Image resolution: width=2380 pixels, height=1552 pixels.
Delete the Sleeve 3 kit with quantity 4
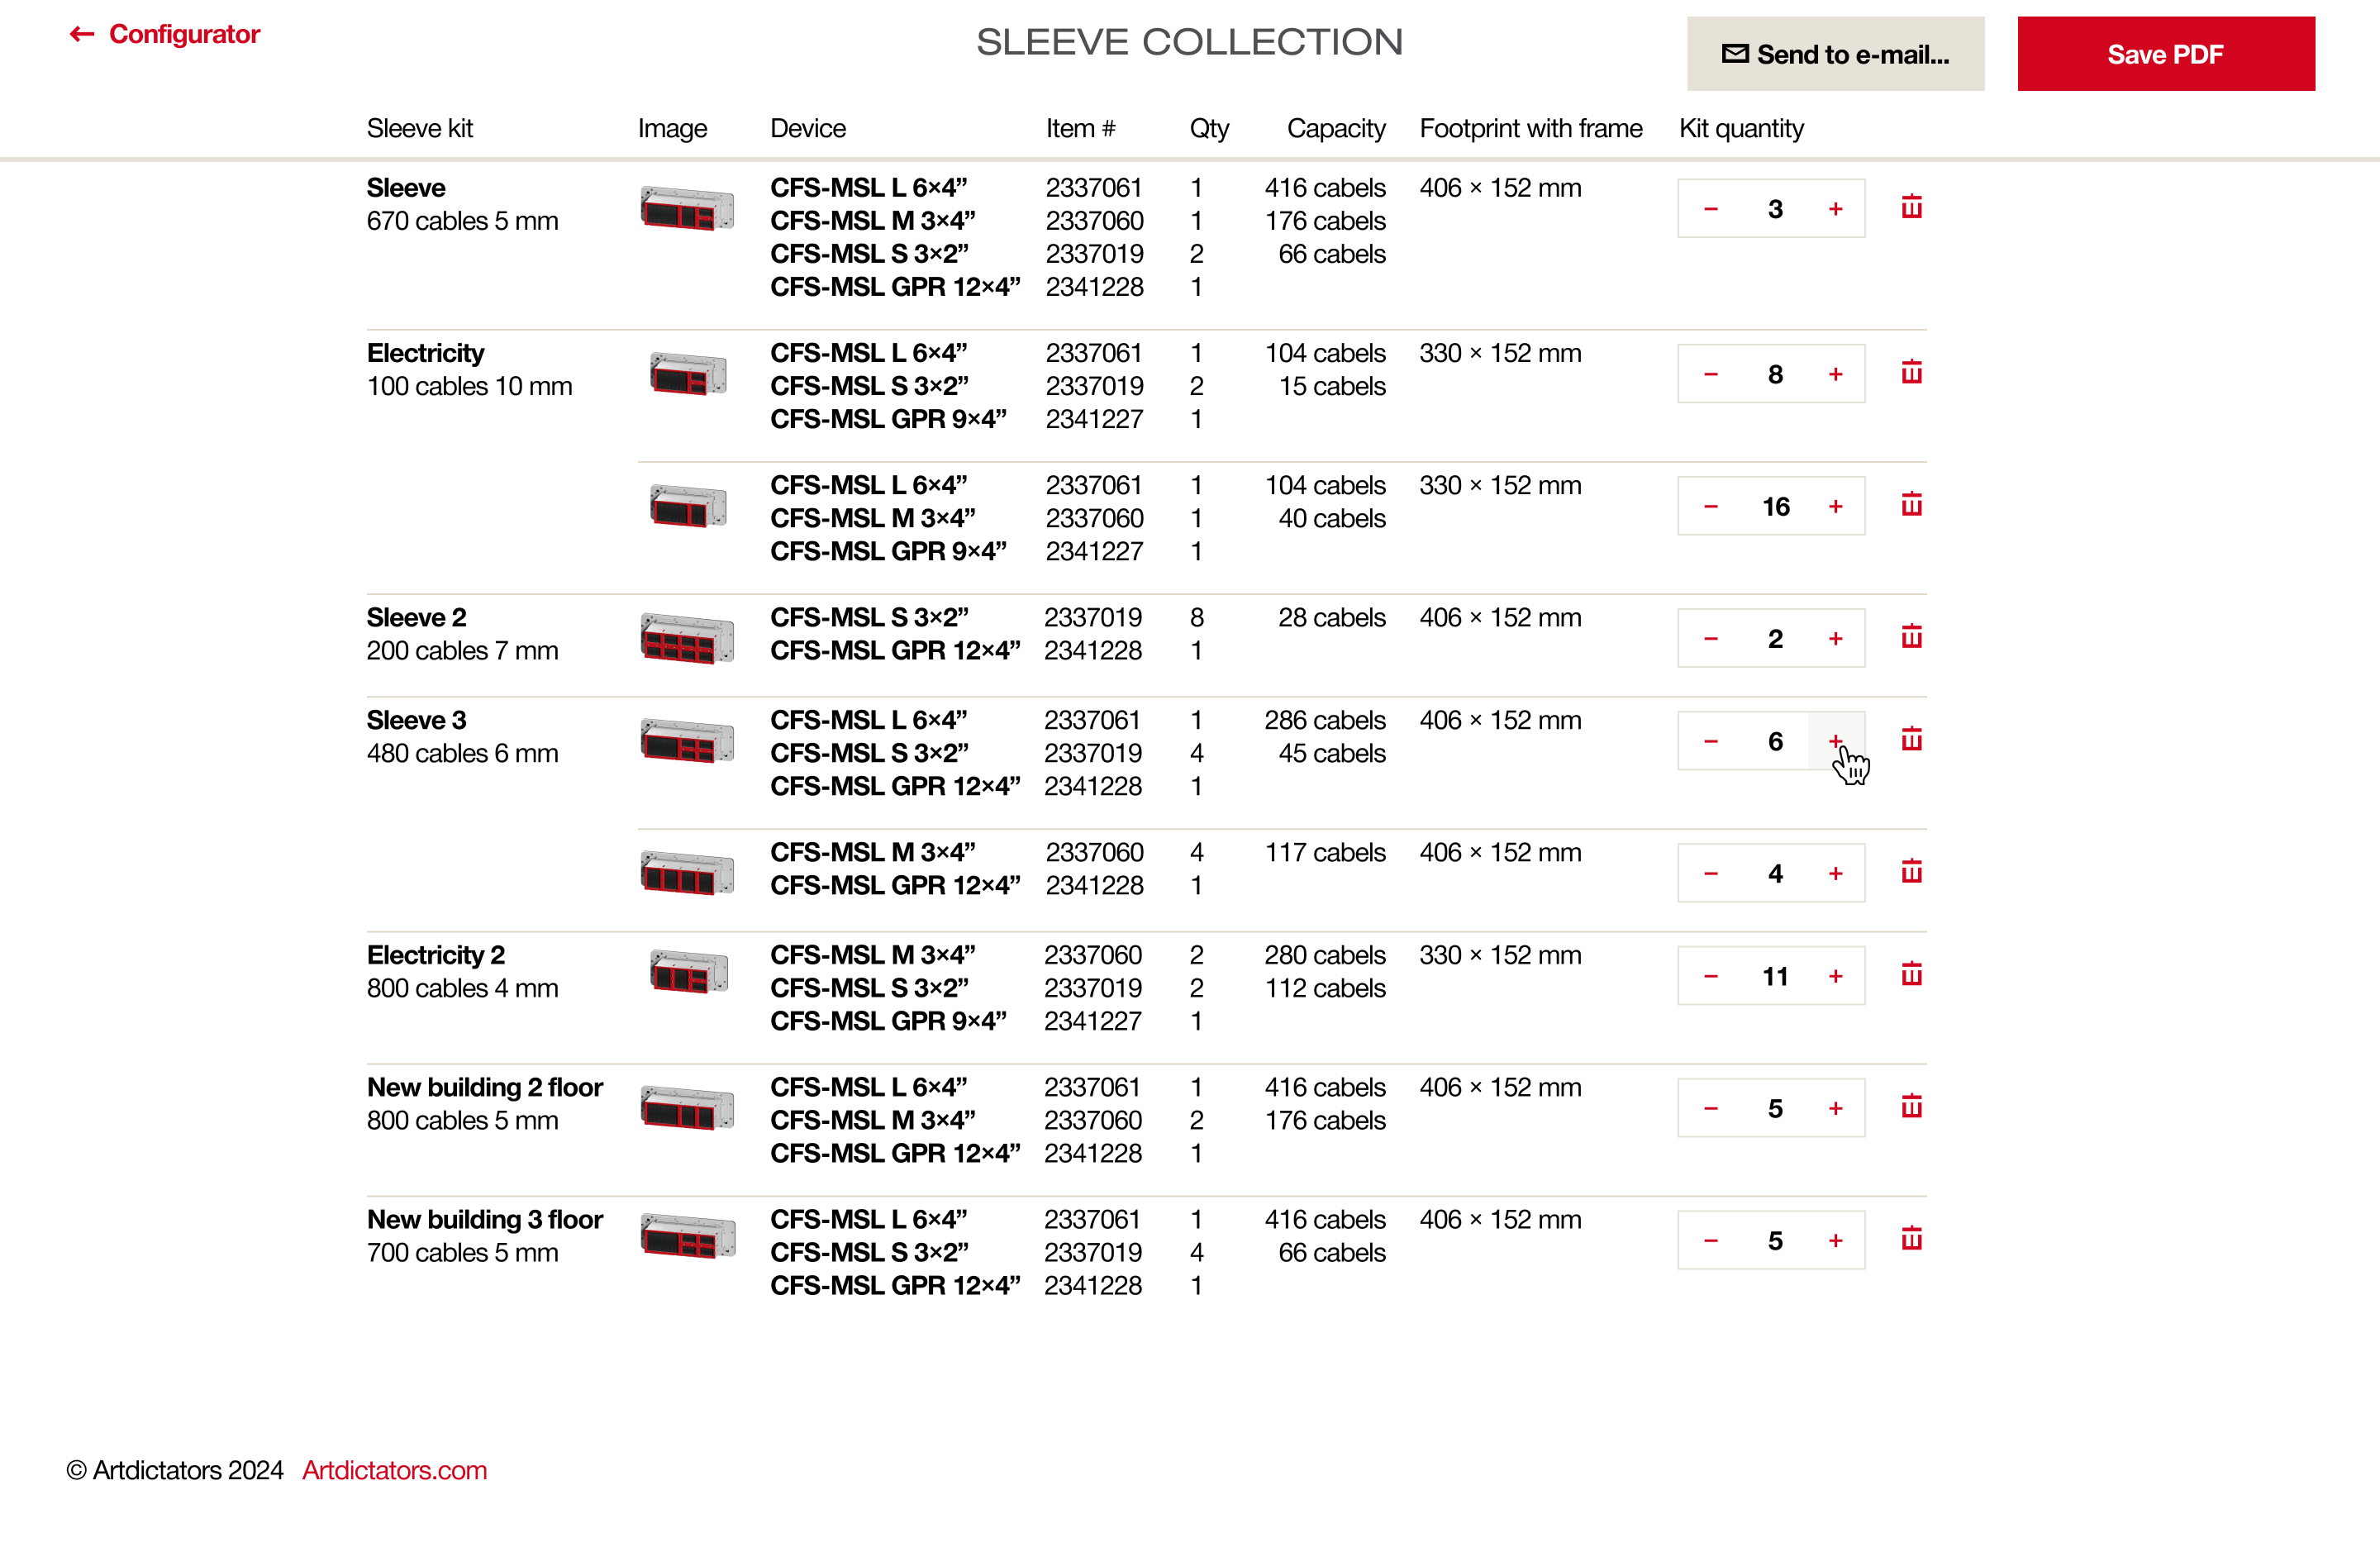click(x=1911, y=872)
